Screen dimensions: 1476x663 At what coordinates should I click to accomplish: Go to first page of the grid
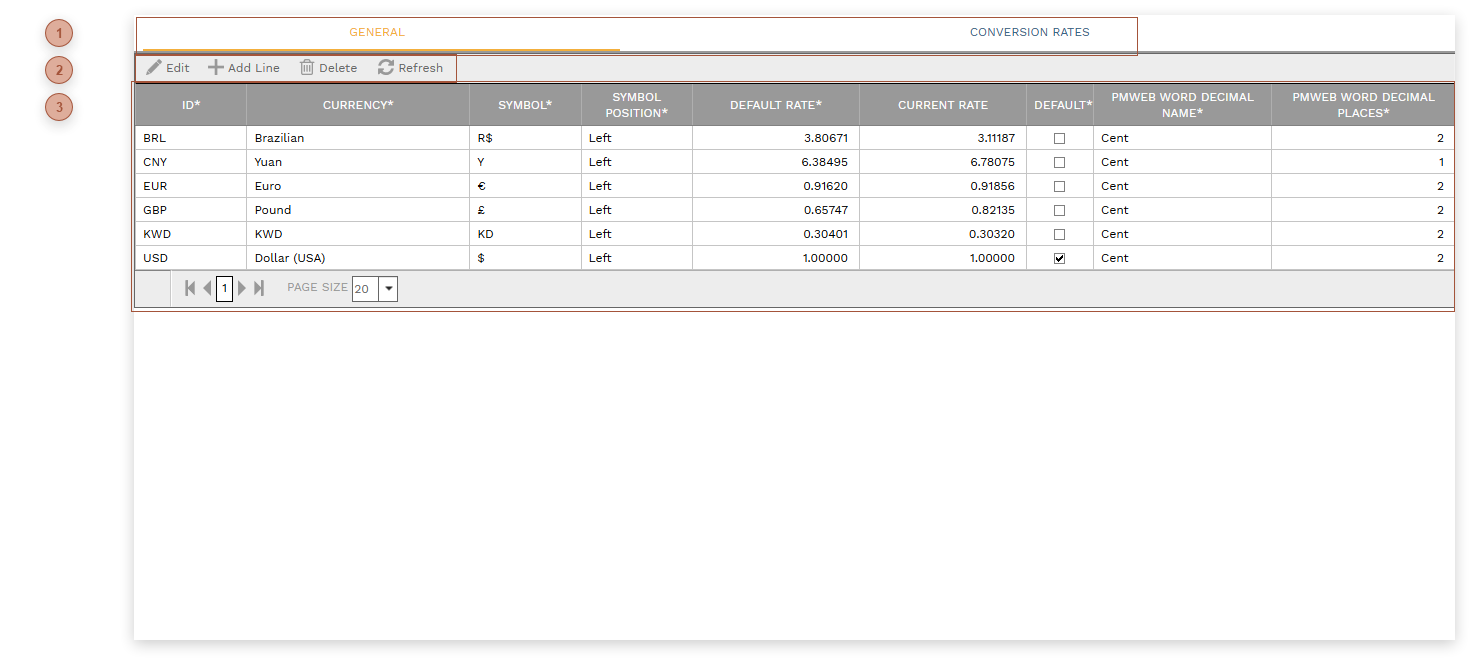(190, 289)
